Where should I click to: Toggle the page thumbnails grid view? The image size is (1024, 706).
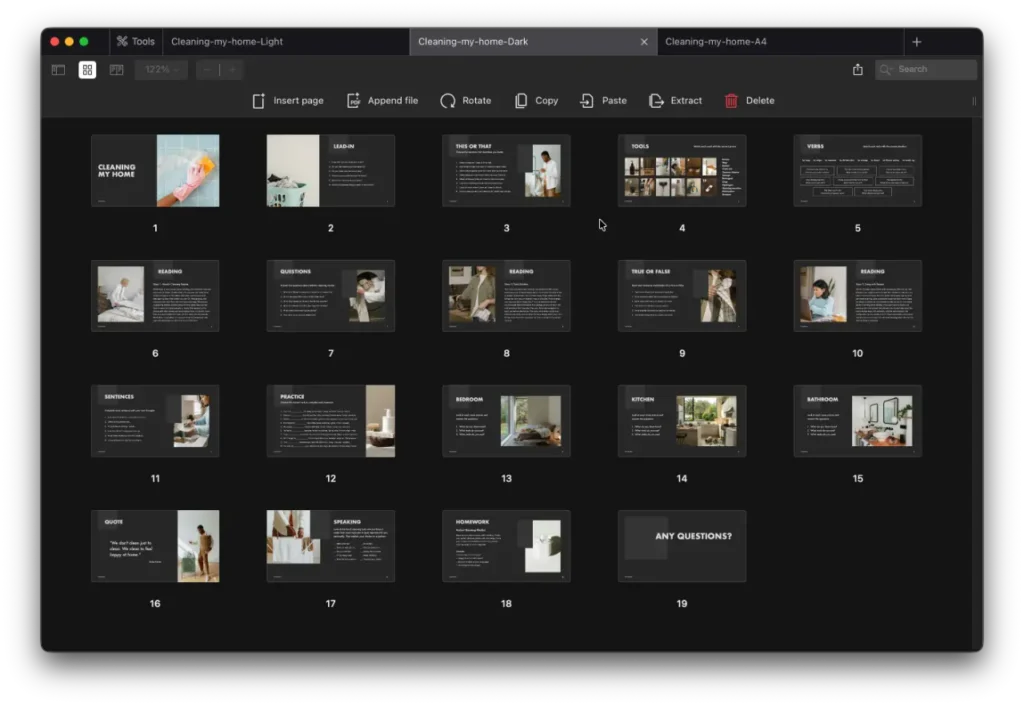pos(88,70)
